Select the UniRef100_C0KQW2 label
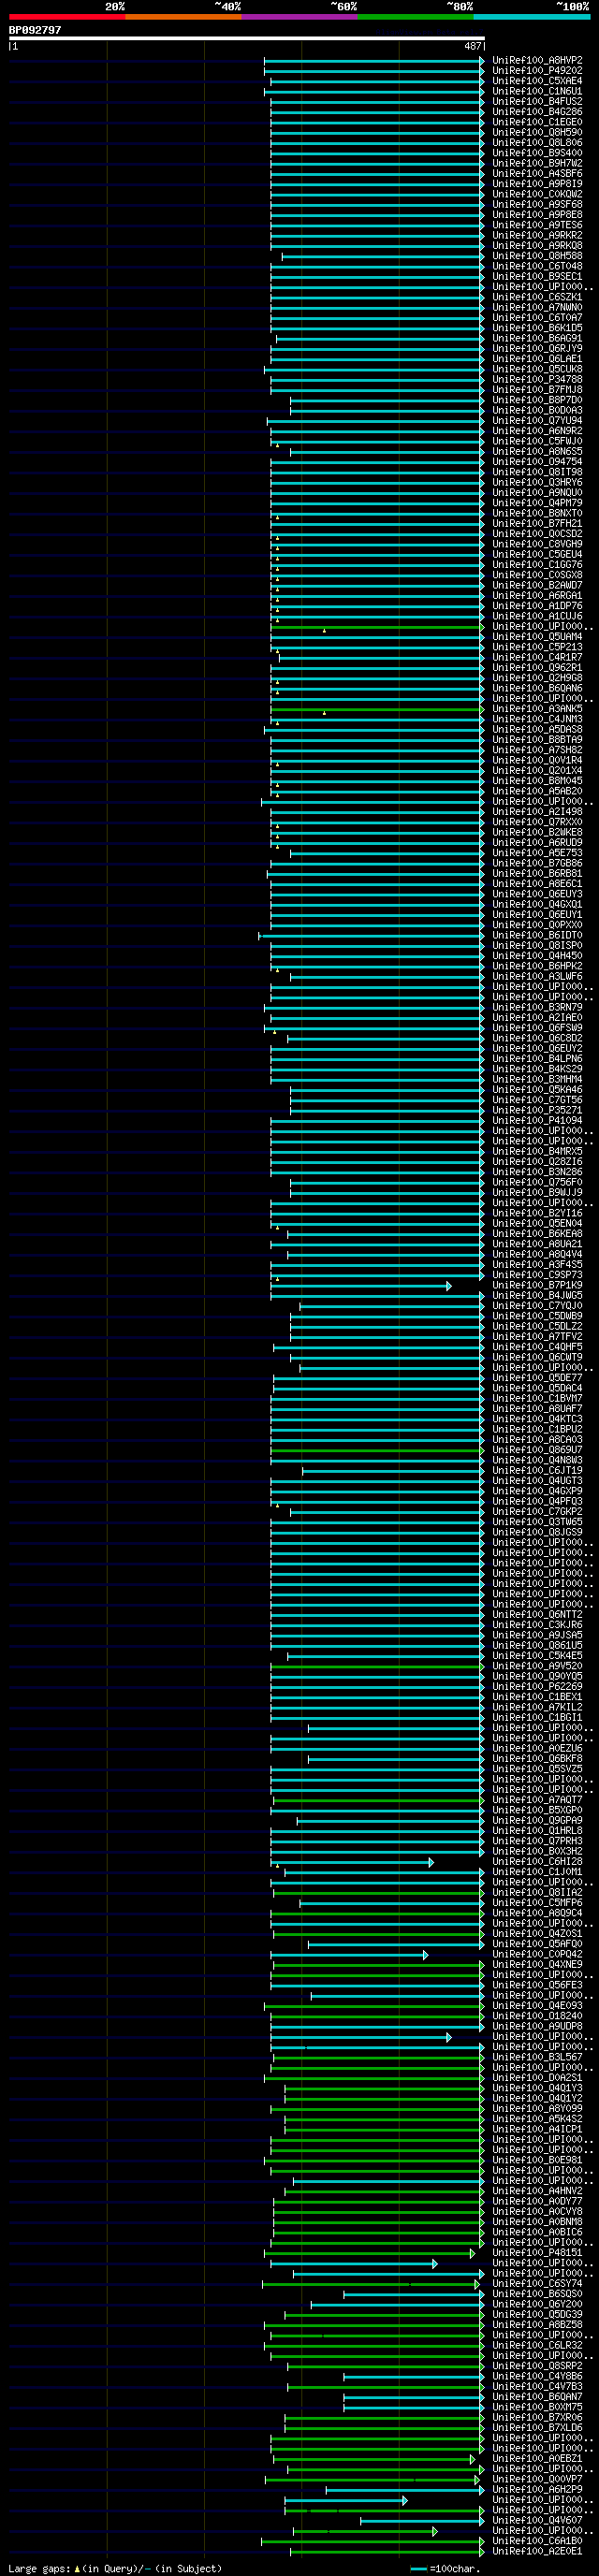The width and height of the screenshot is (599, 2576). click(x=537, y=194)
